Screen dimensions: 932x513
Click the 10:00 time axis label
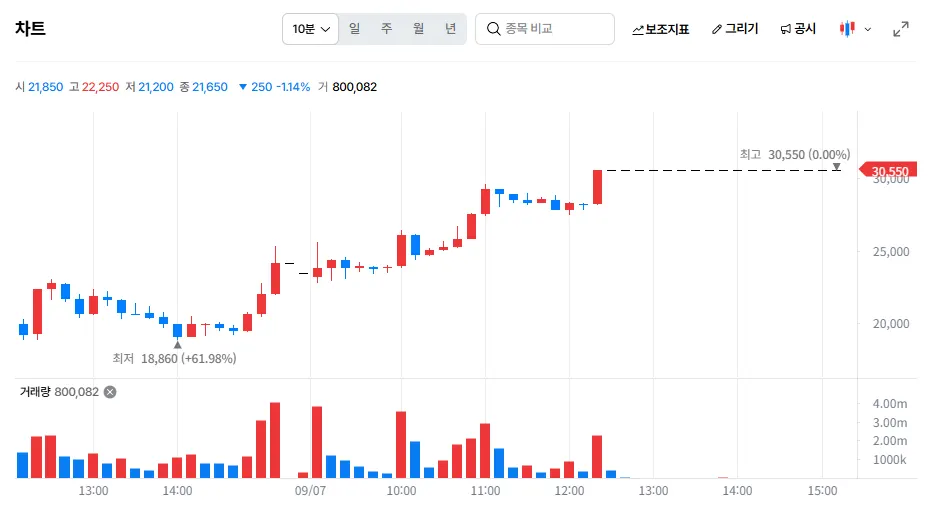tap(401, 491)
